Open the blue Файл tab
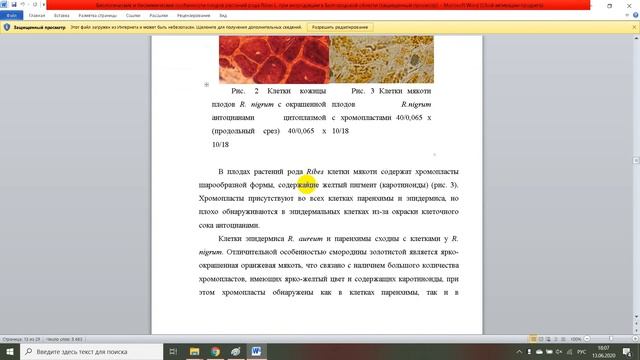 point(11,16)
